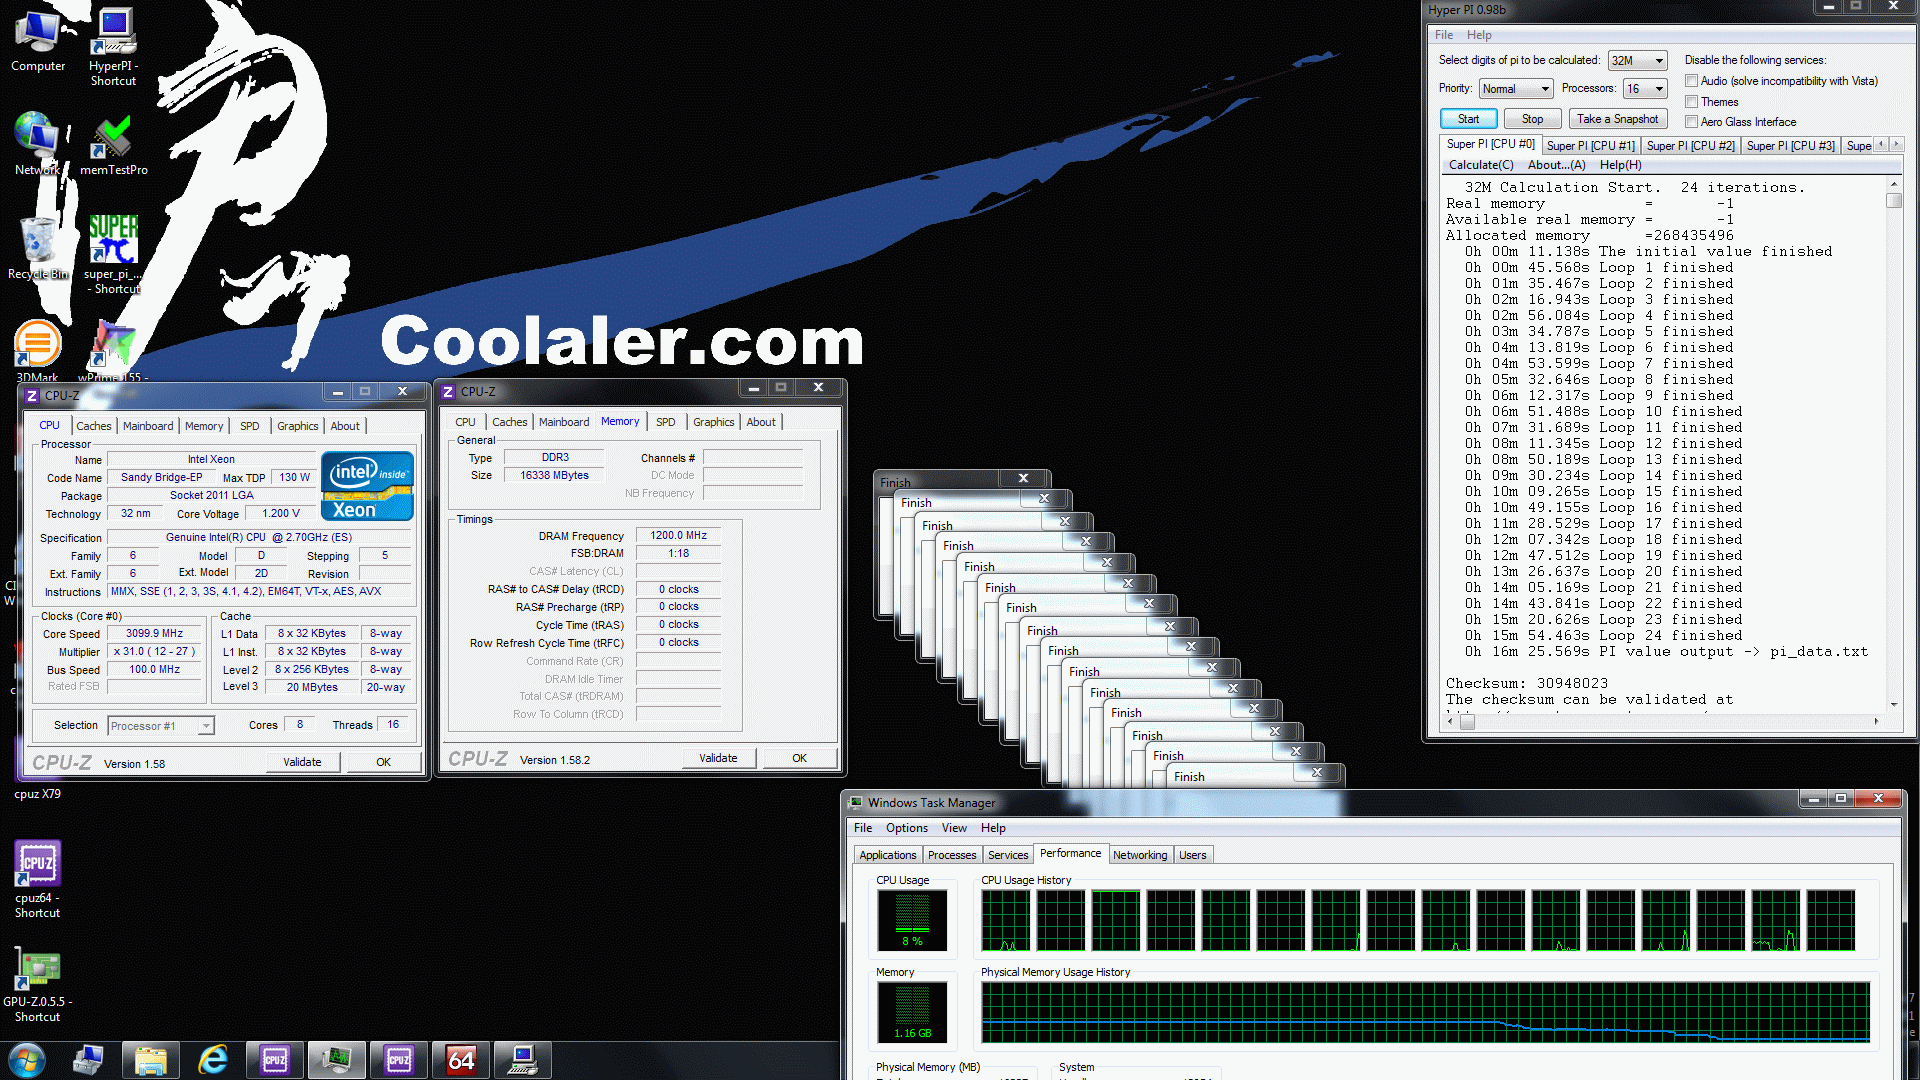Click the Windows Start orb

27,1060
